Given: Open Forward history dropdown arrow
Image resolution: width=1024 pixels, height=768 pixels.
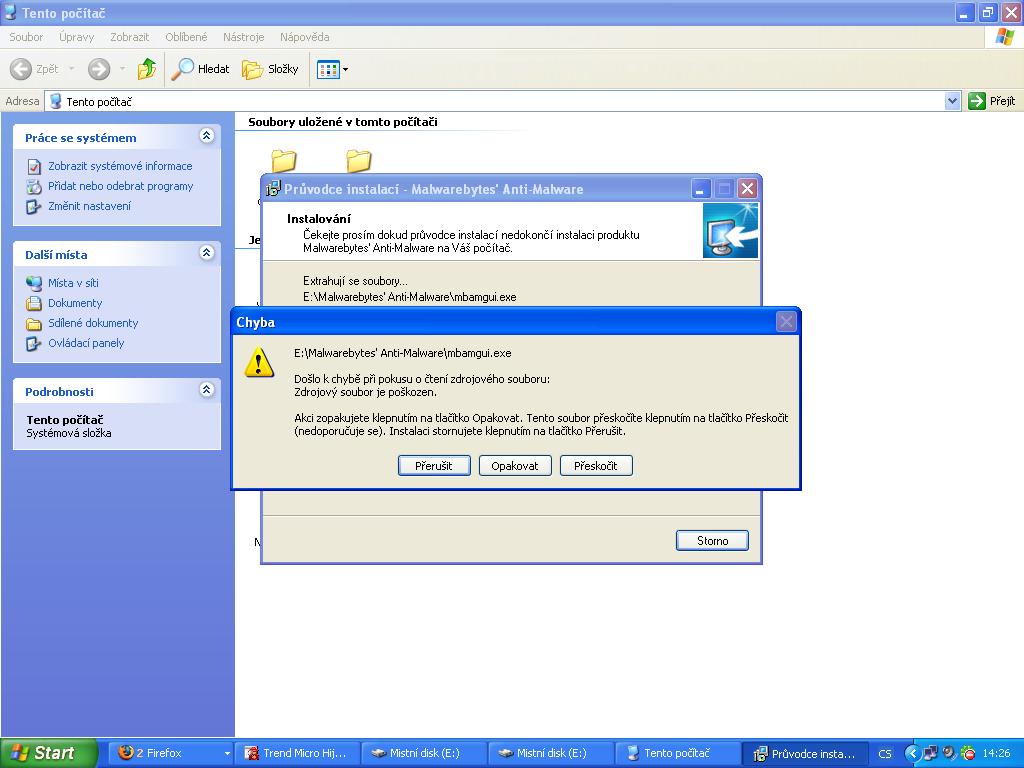Looking at the screenshot, I should 122,69.
